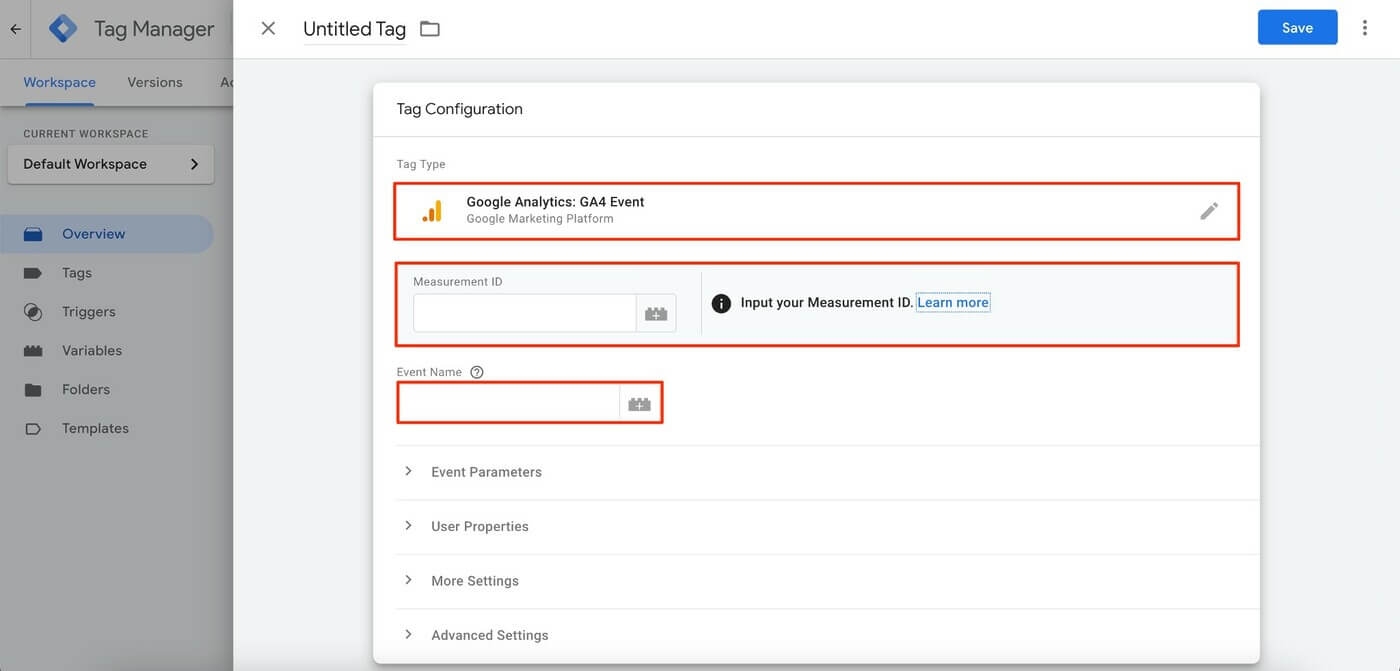1400x671 pixels.
Task: Open the variable picker for Measurement ID
Action: point(656,313)
